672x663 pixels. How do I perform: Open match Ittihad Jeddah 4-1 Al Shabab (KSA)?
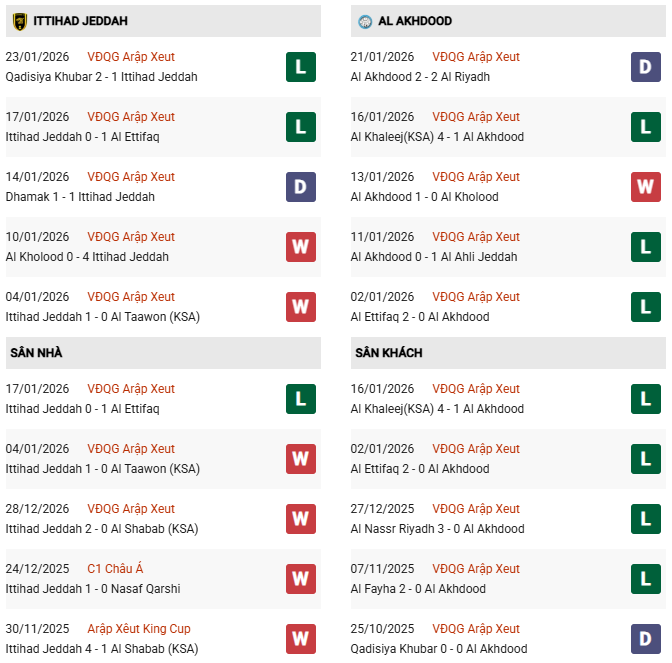click(x=102, y=649)
